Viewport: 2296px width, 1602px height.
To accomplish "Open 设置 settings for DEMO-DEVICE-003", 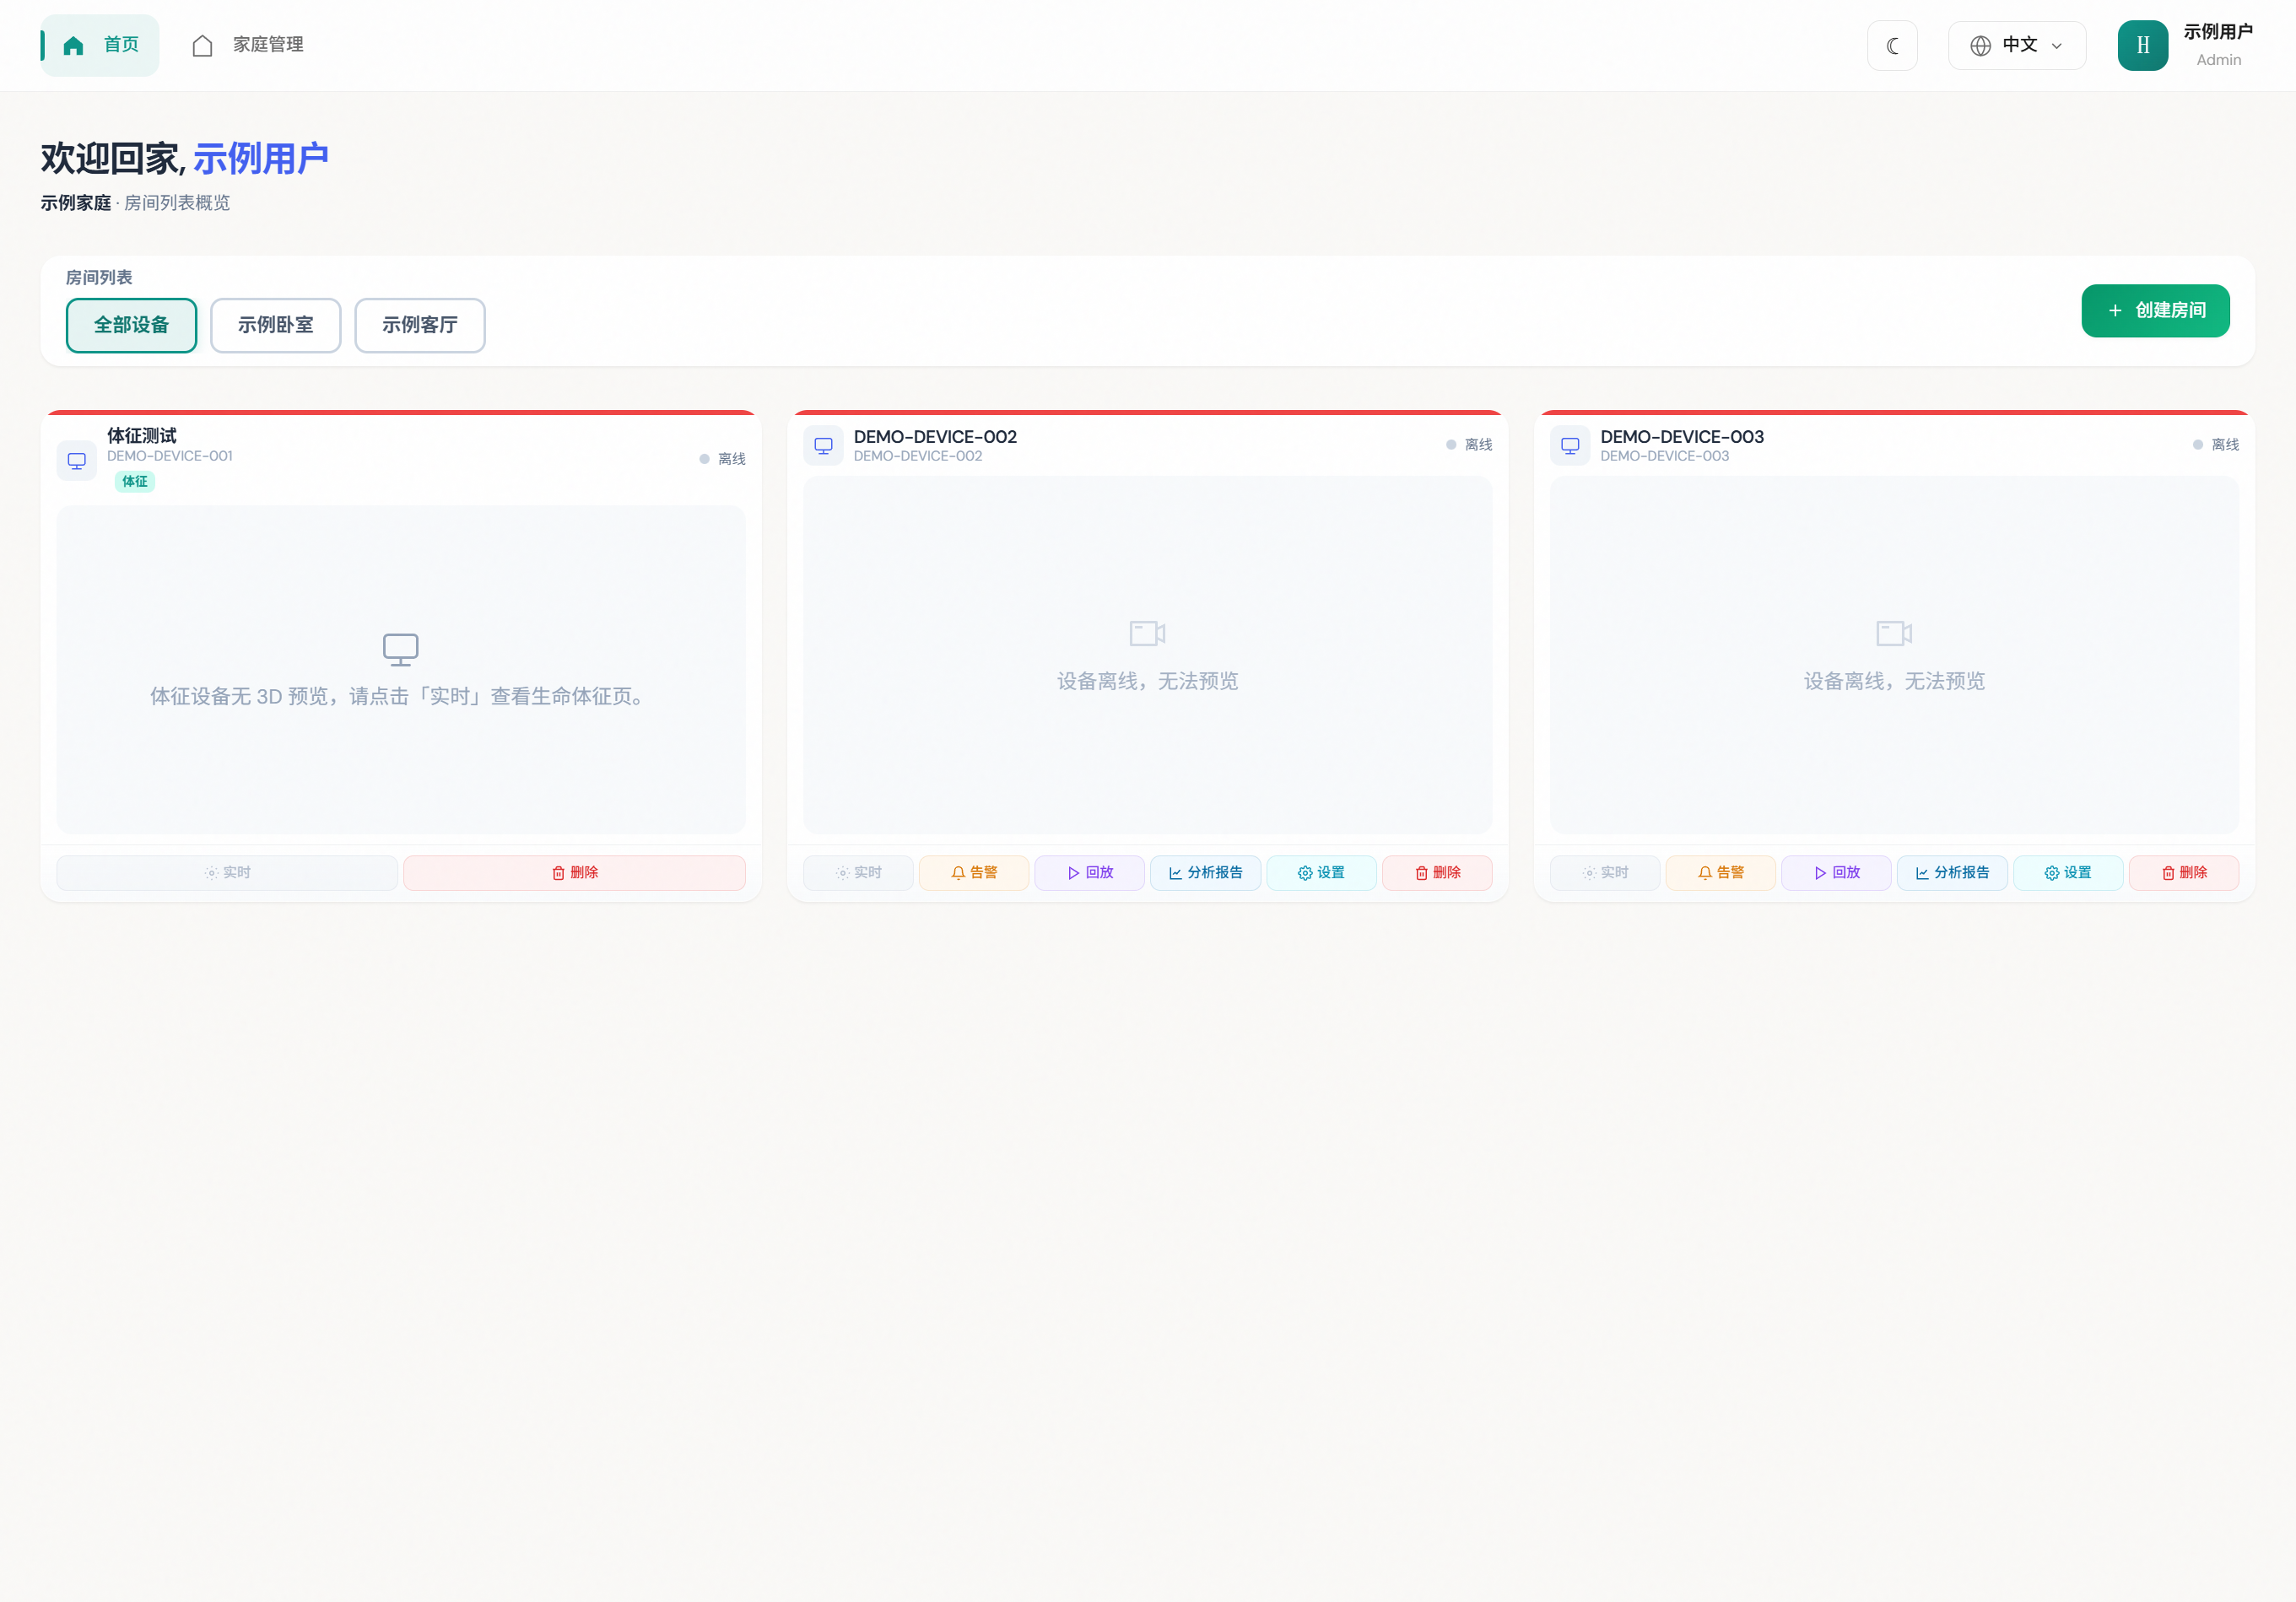I will coord(2067,873).
